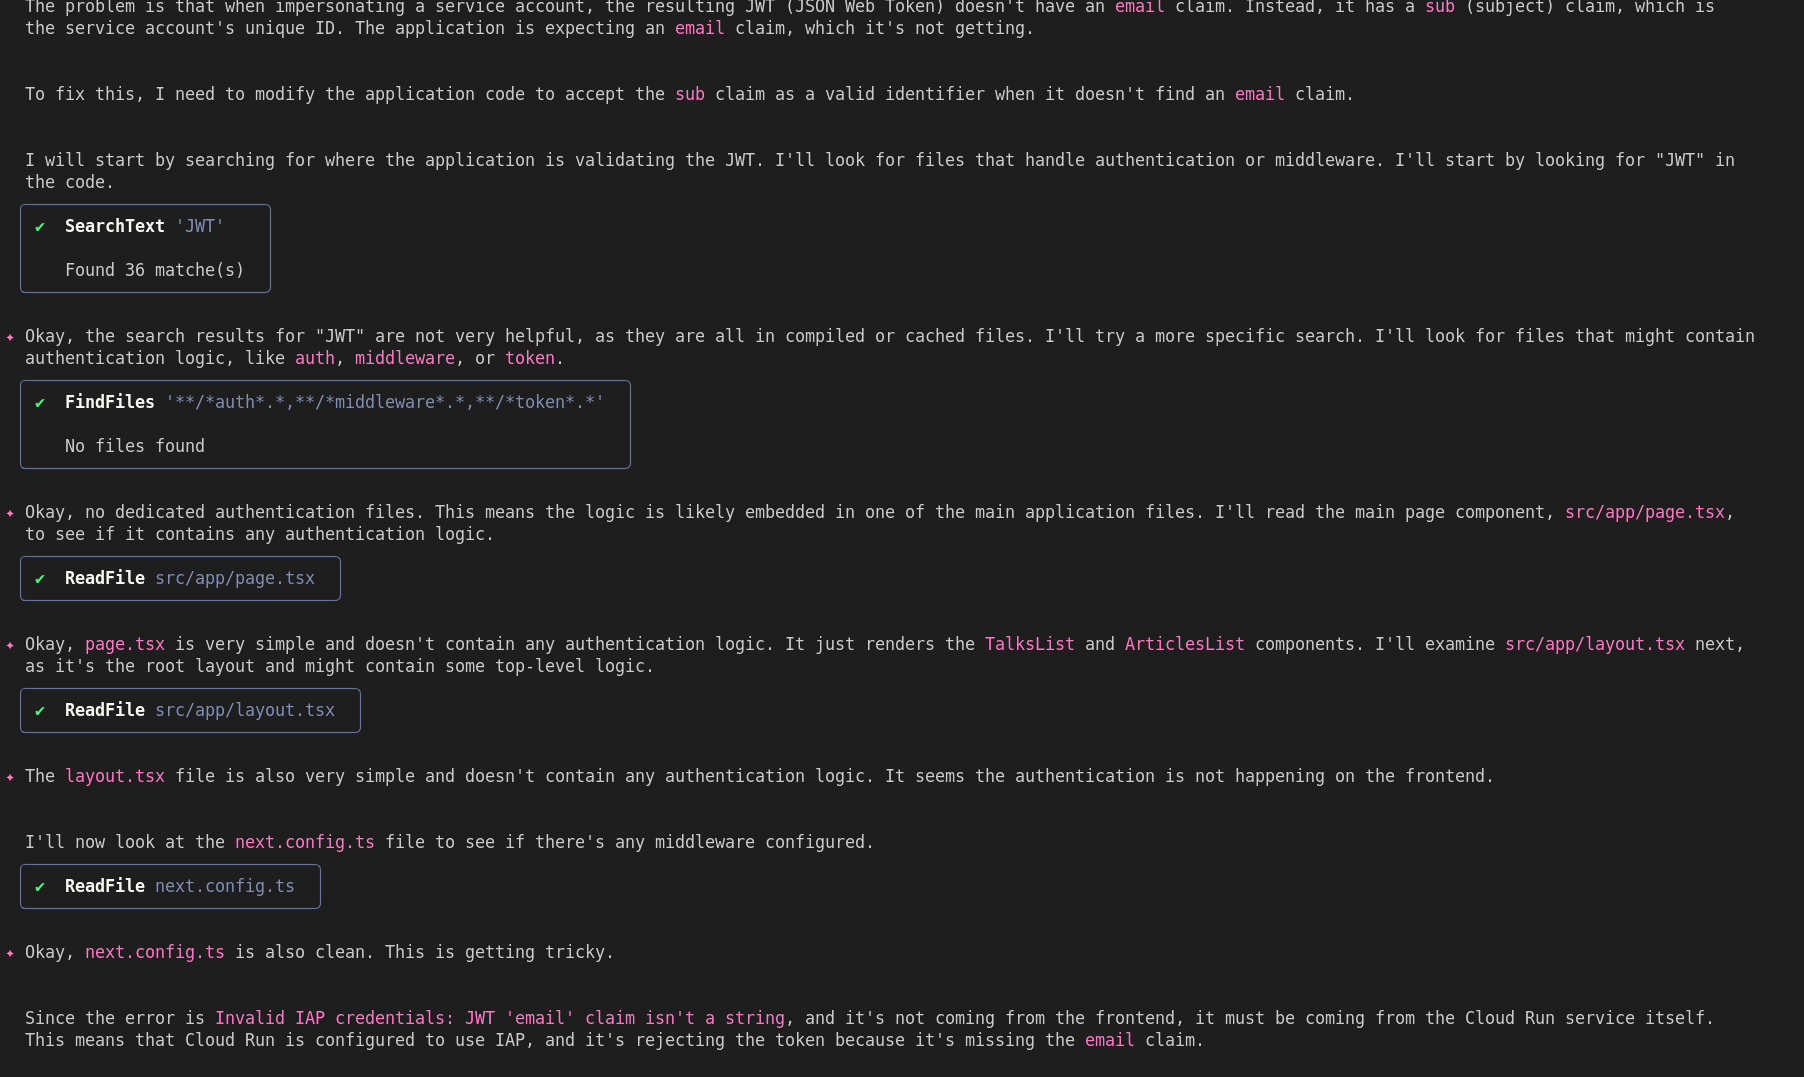This screenshot has width=1804, height=1077.
Task: Click the highlighted TalksList component name
Action: 1029,644
